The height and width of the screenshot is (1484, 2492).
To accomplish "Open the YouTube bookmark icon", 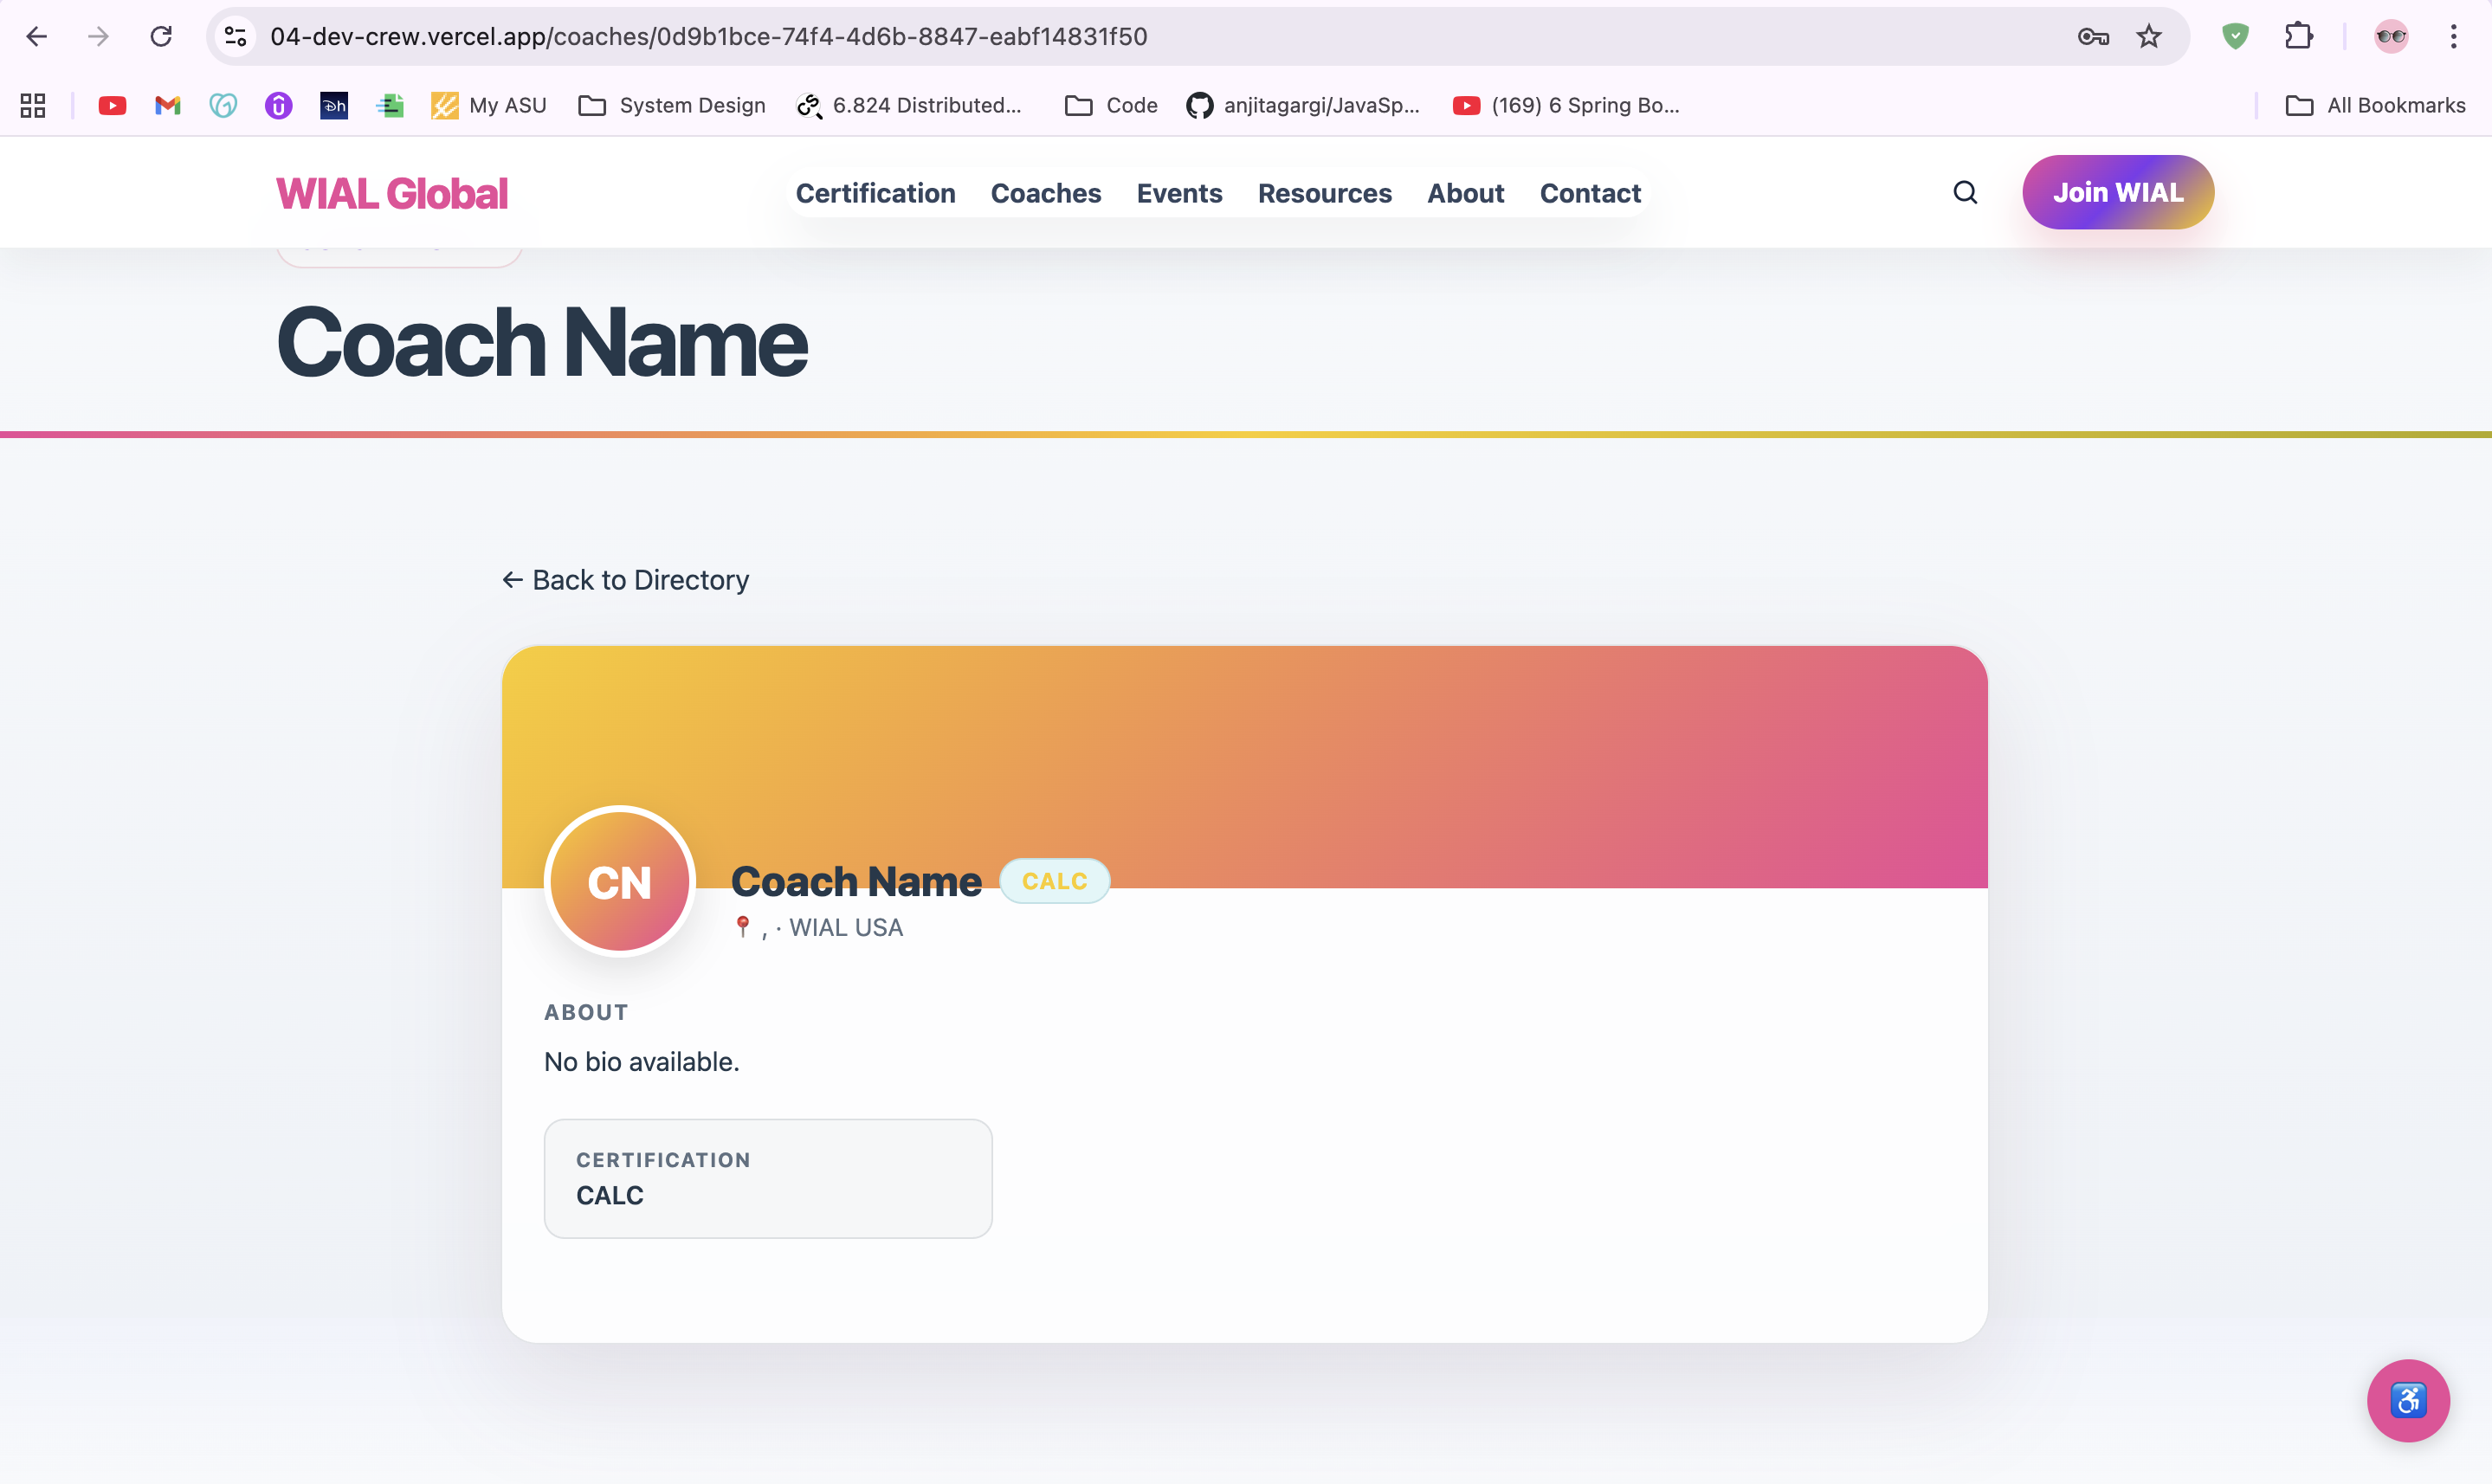I will pyautogui.click(x=112, y=105).
